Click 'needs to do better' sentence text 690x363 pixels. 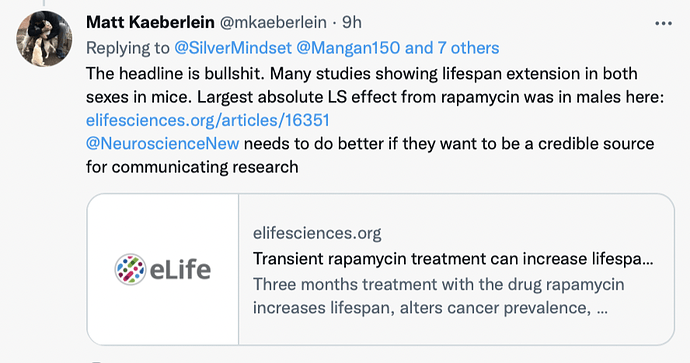[x=449, y=143]
